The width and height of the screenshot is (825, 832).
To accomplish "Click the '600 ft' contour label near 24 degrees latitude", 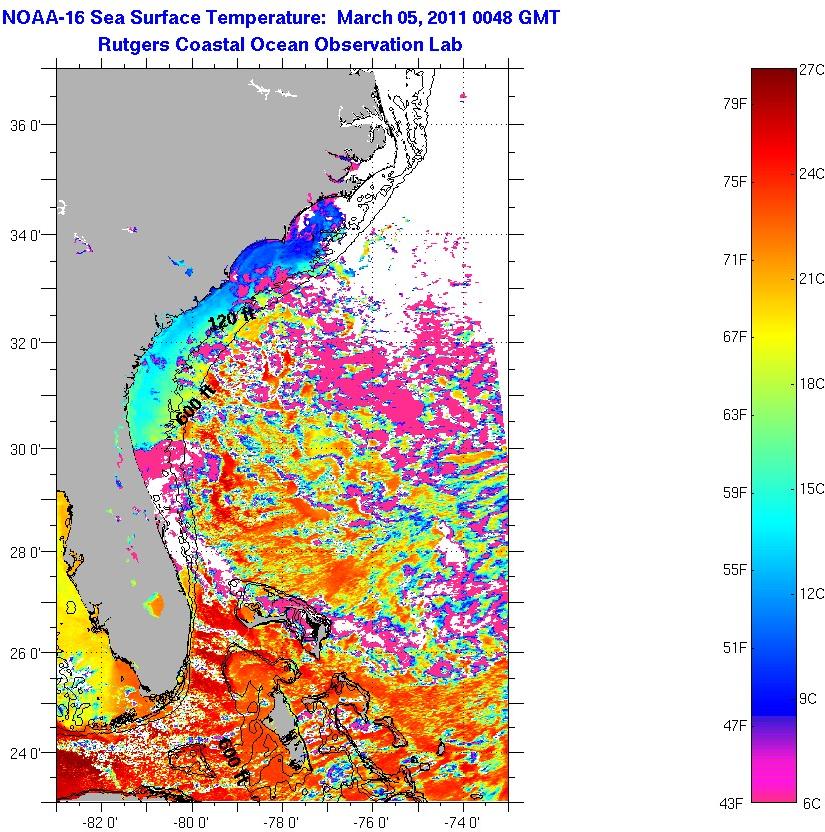I will click(x=233, y=762).
